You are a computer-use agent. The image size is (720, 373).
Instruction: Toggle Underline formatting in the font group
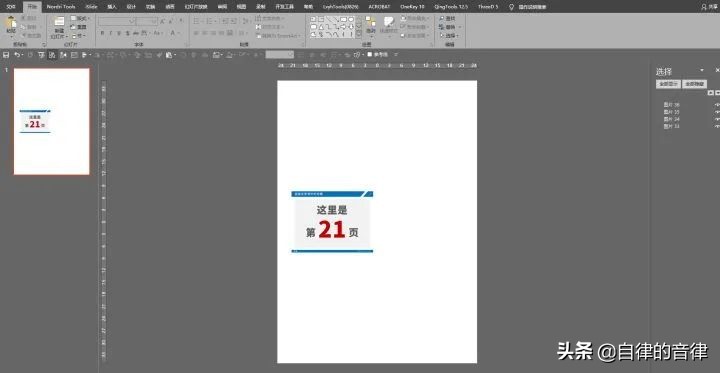[x=119, y=33]
